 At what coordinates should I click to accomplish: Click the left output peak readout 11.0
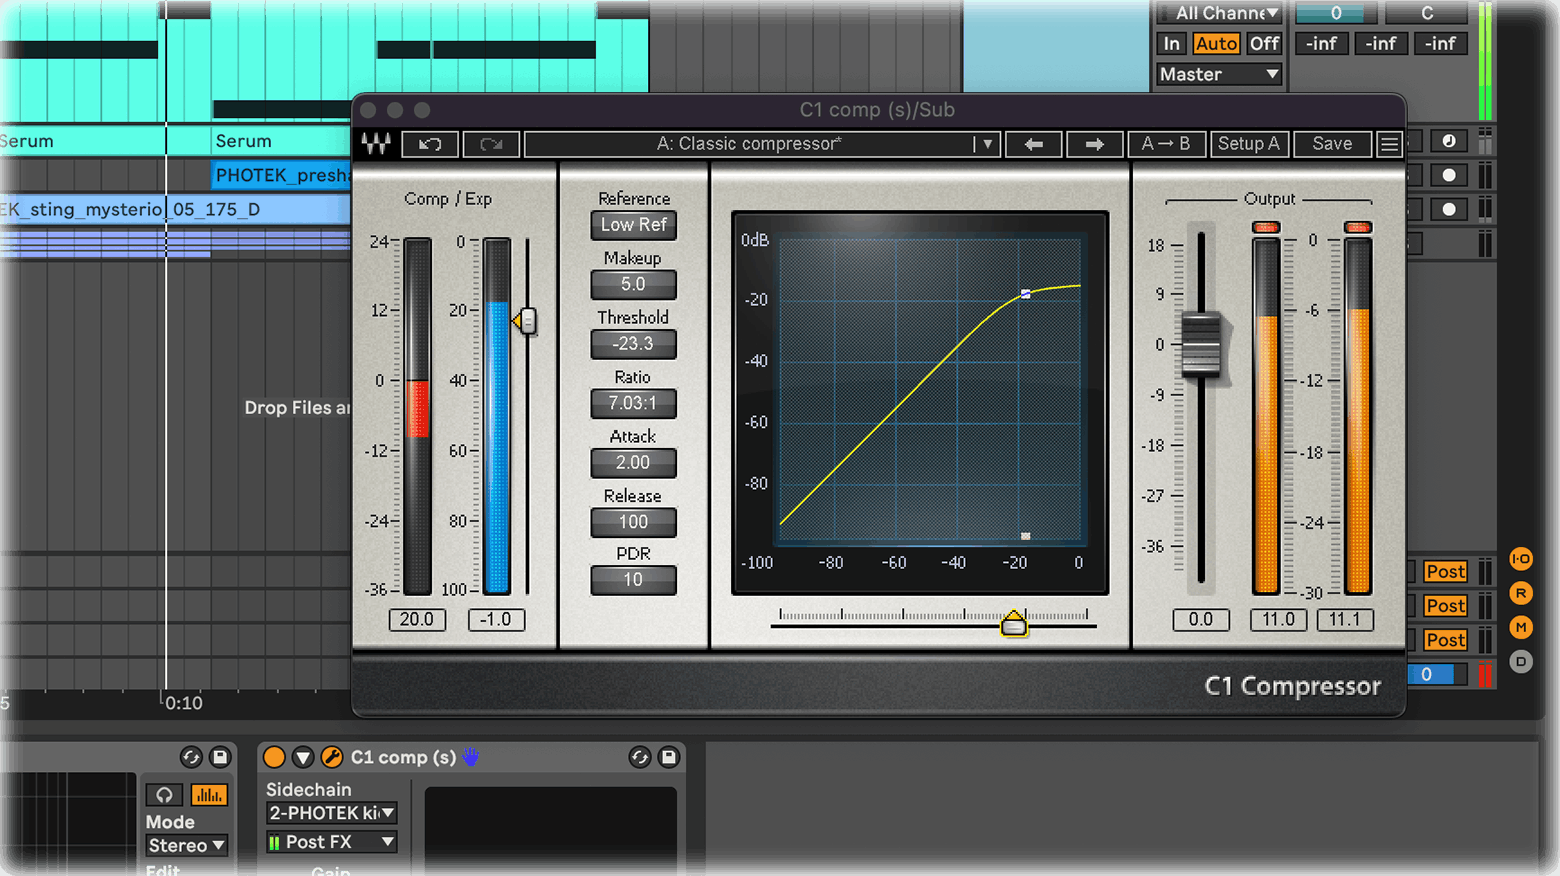(x=1278, y=620)
